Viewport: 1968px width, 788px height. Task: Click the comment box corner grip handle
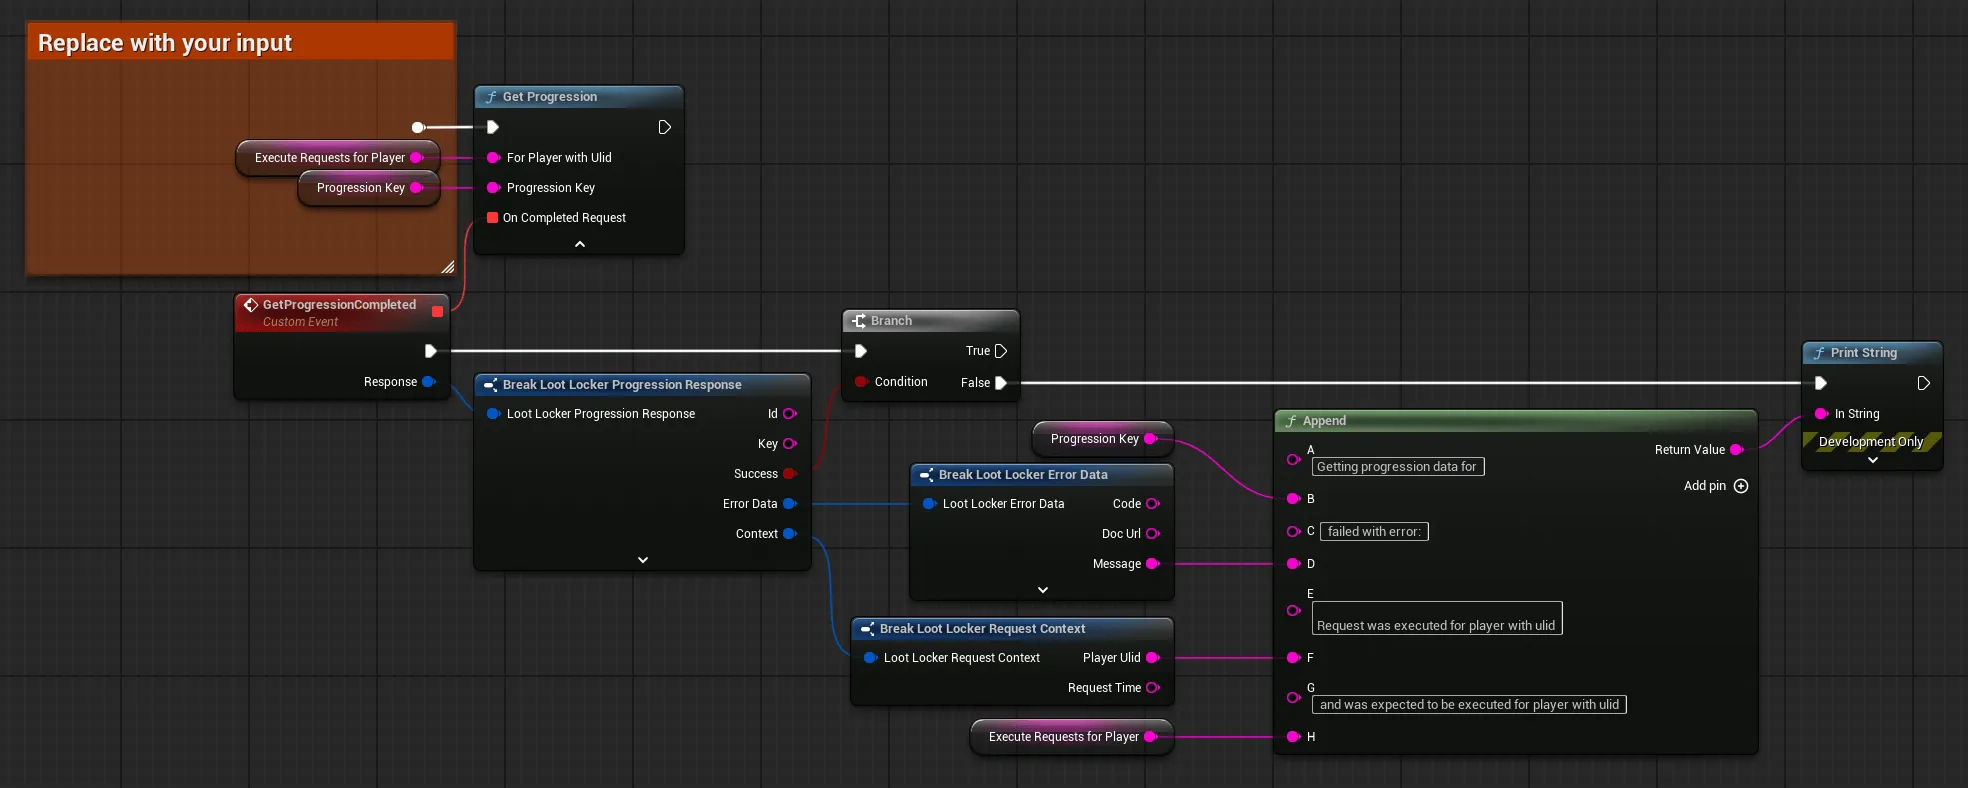[x=448, y=267]
